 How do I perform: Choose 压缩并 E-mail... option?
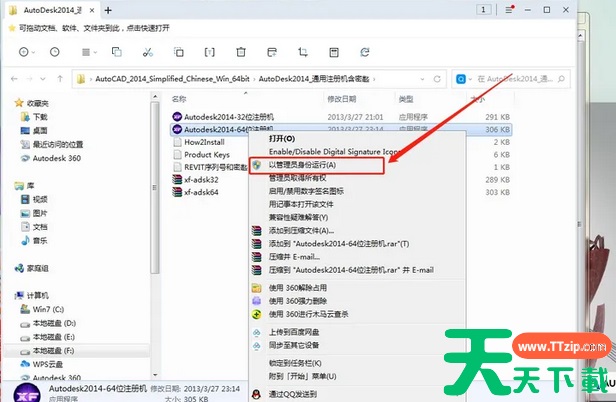[x=294, y=257]
